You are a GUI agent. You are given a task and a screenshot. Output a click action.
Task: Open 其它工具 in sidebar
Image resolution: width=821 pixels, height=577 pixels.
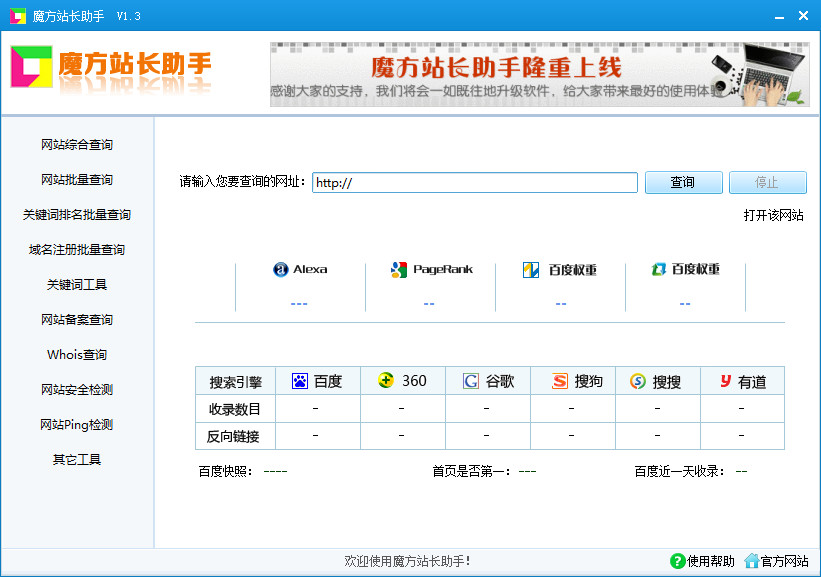[77, 460]
